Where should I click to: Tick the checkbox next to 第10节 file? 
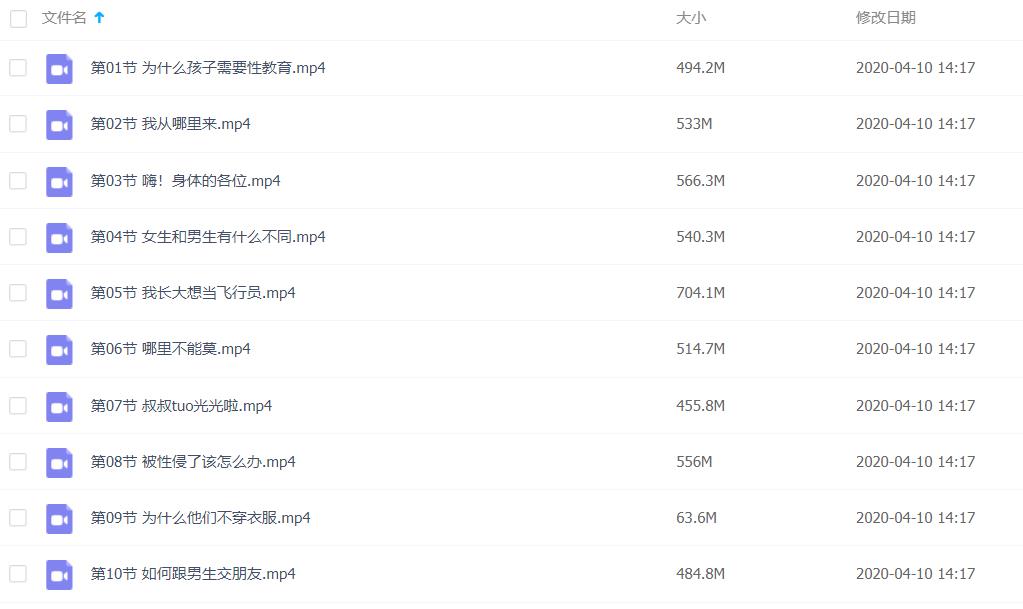pyautogui.click(x=18, y=574)
